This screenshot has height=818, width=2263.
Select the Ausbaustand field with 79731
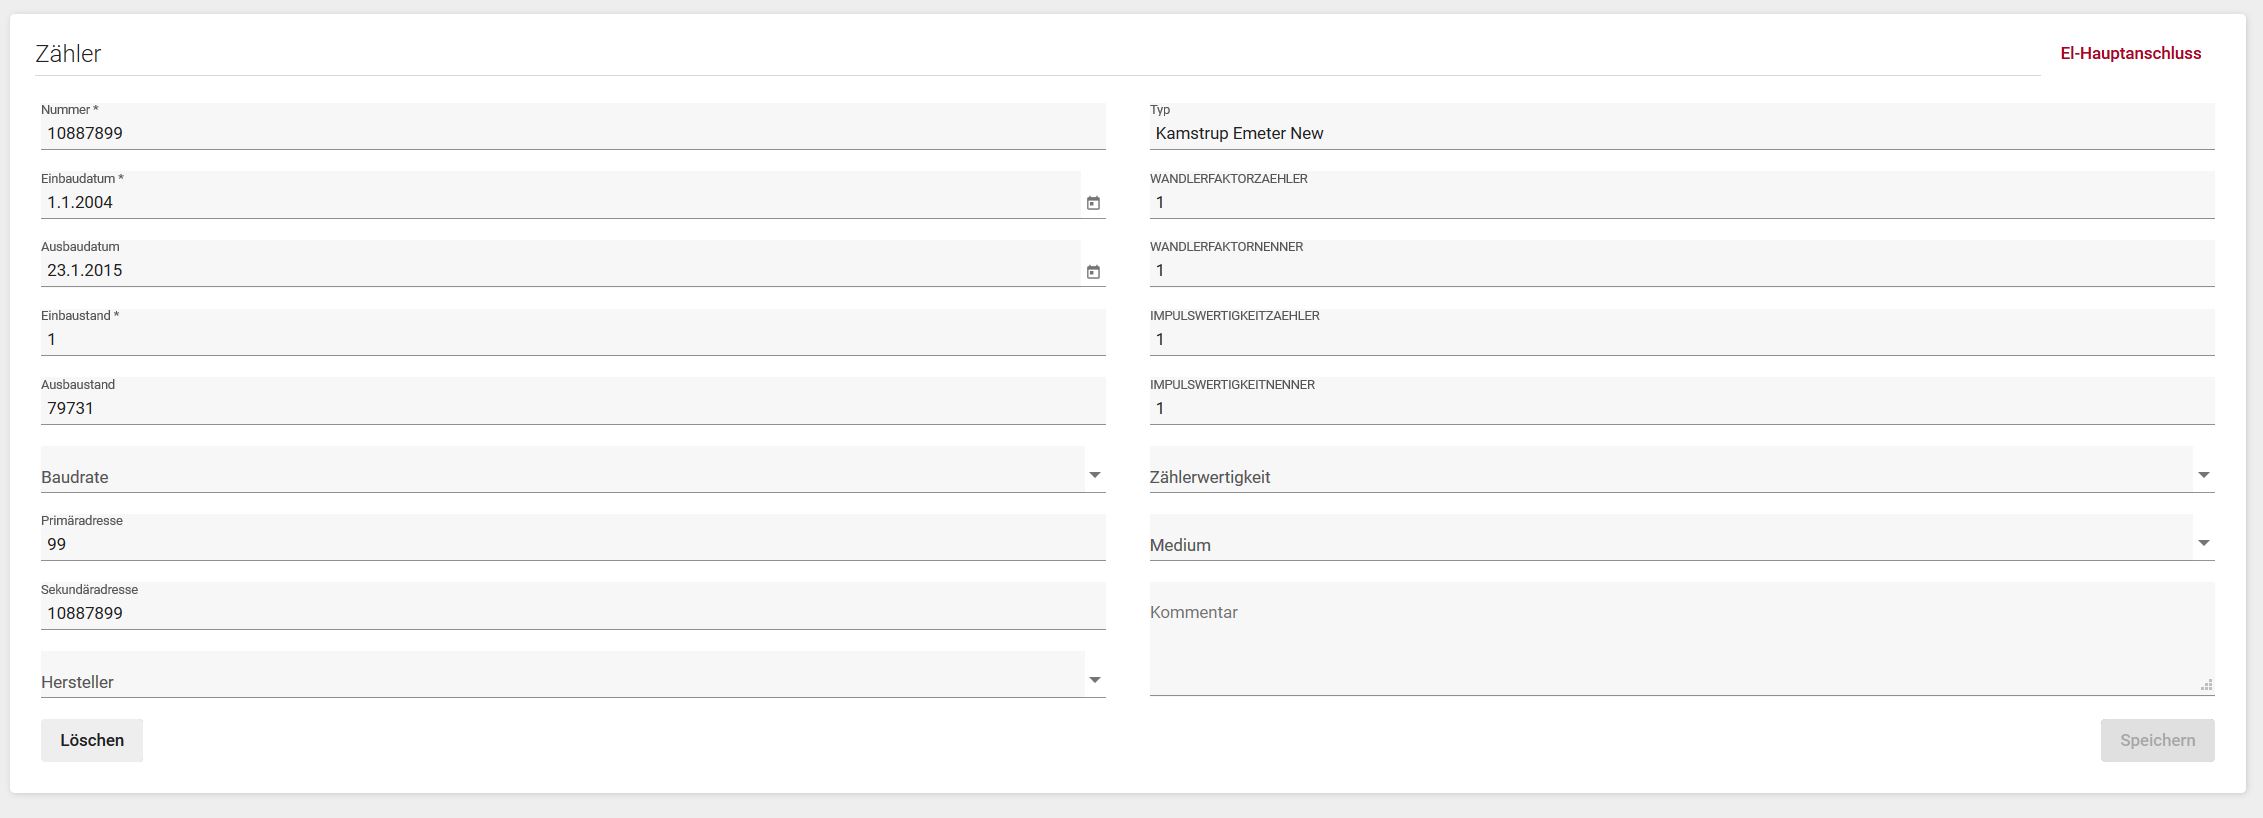tap(570, 409)
